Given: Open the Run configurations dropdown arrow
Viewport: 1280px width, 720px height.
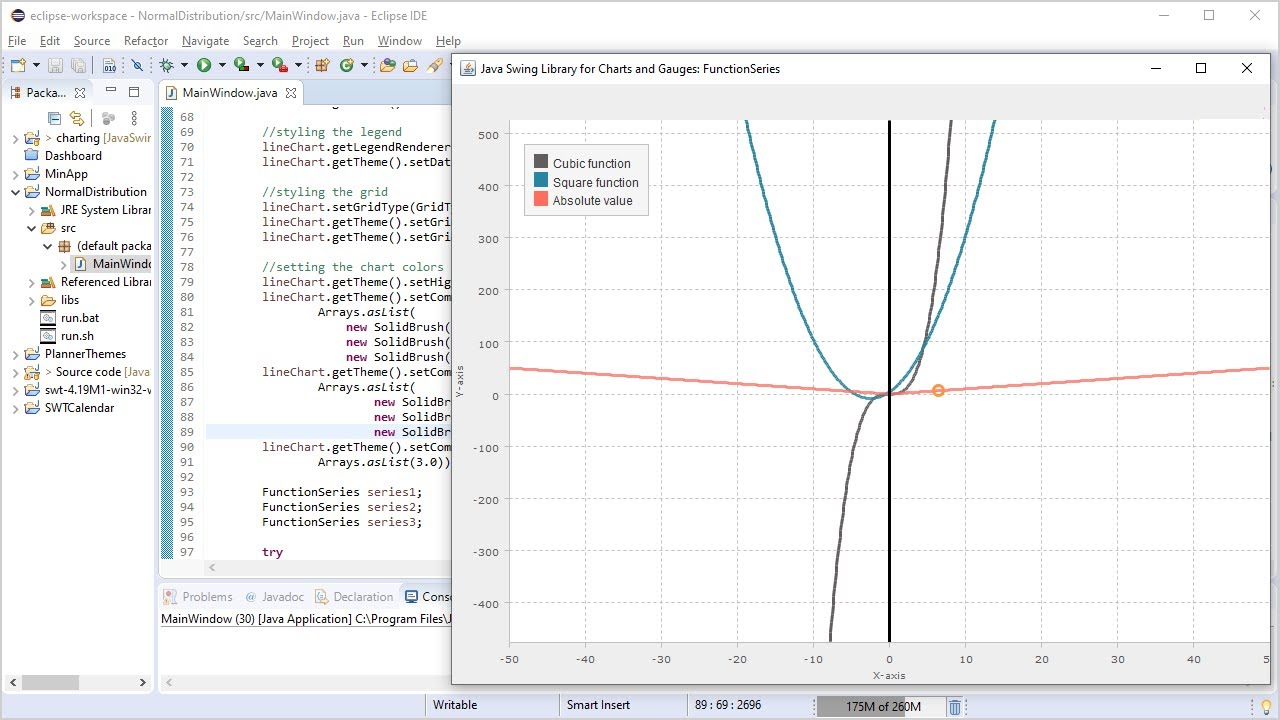Looking at the screenshot, I should pos(222,65).
